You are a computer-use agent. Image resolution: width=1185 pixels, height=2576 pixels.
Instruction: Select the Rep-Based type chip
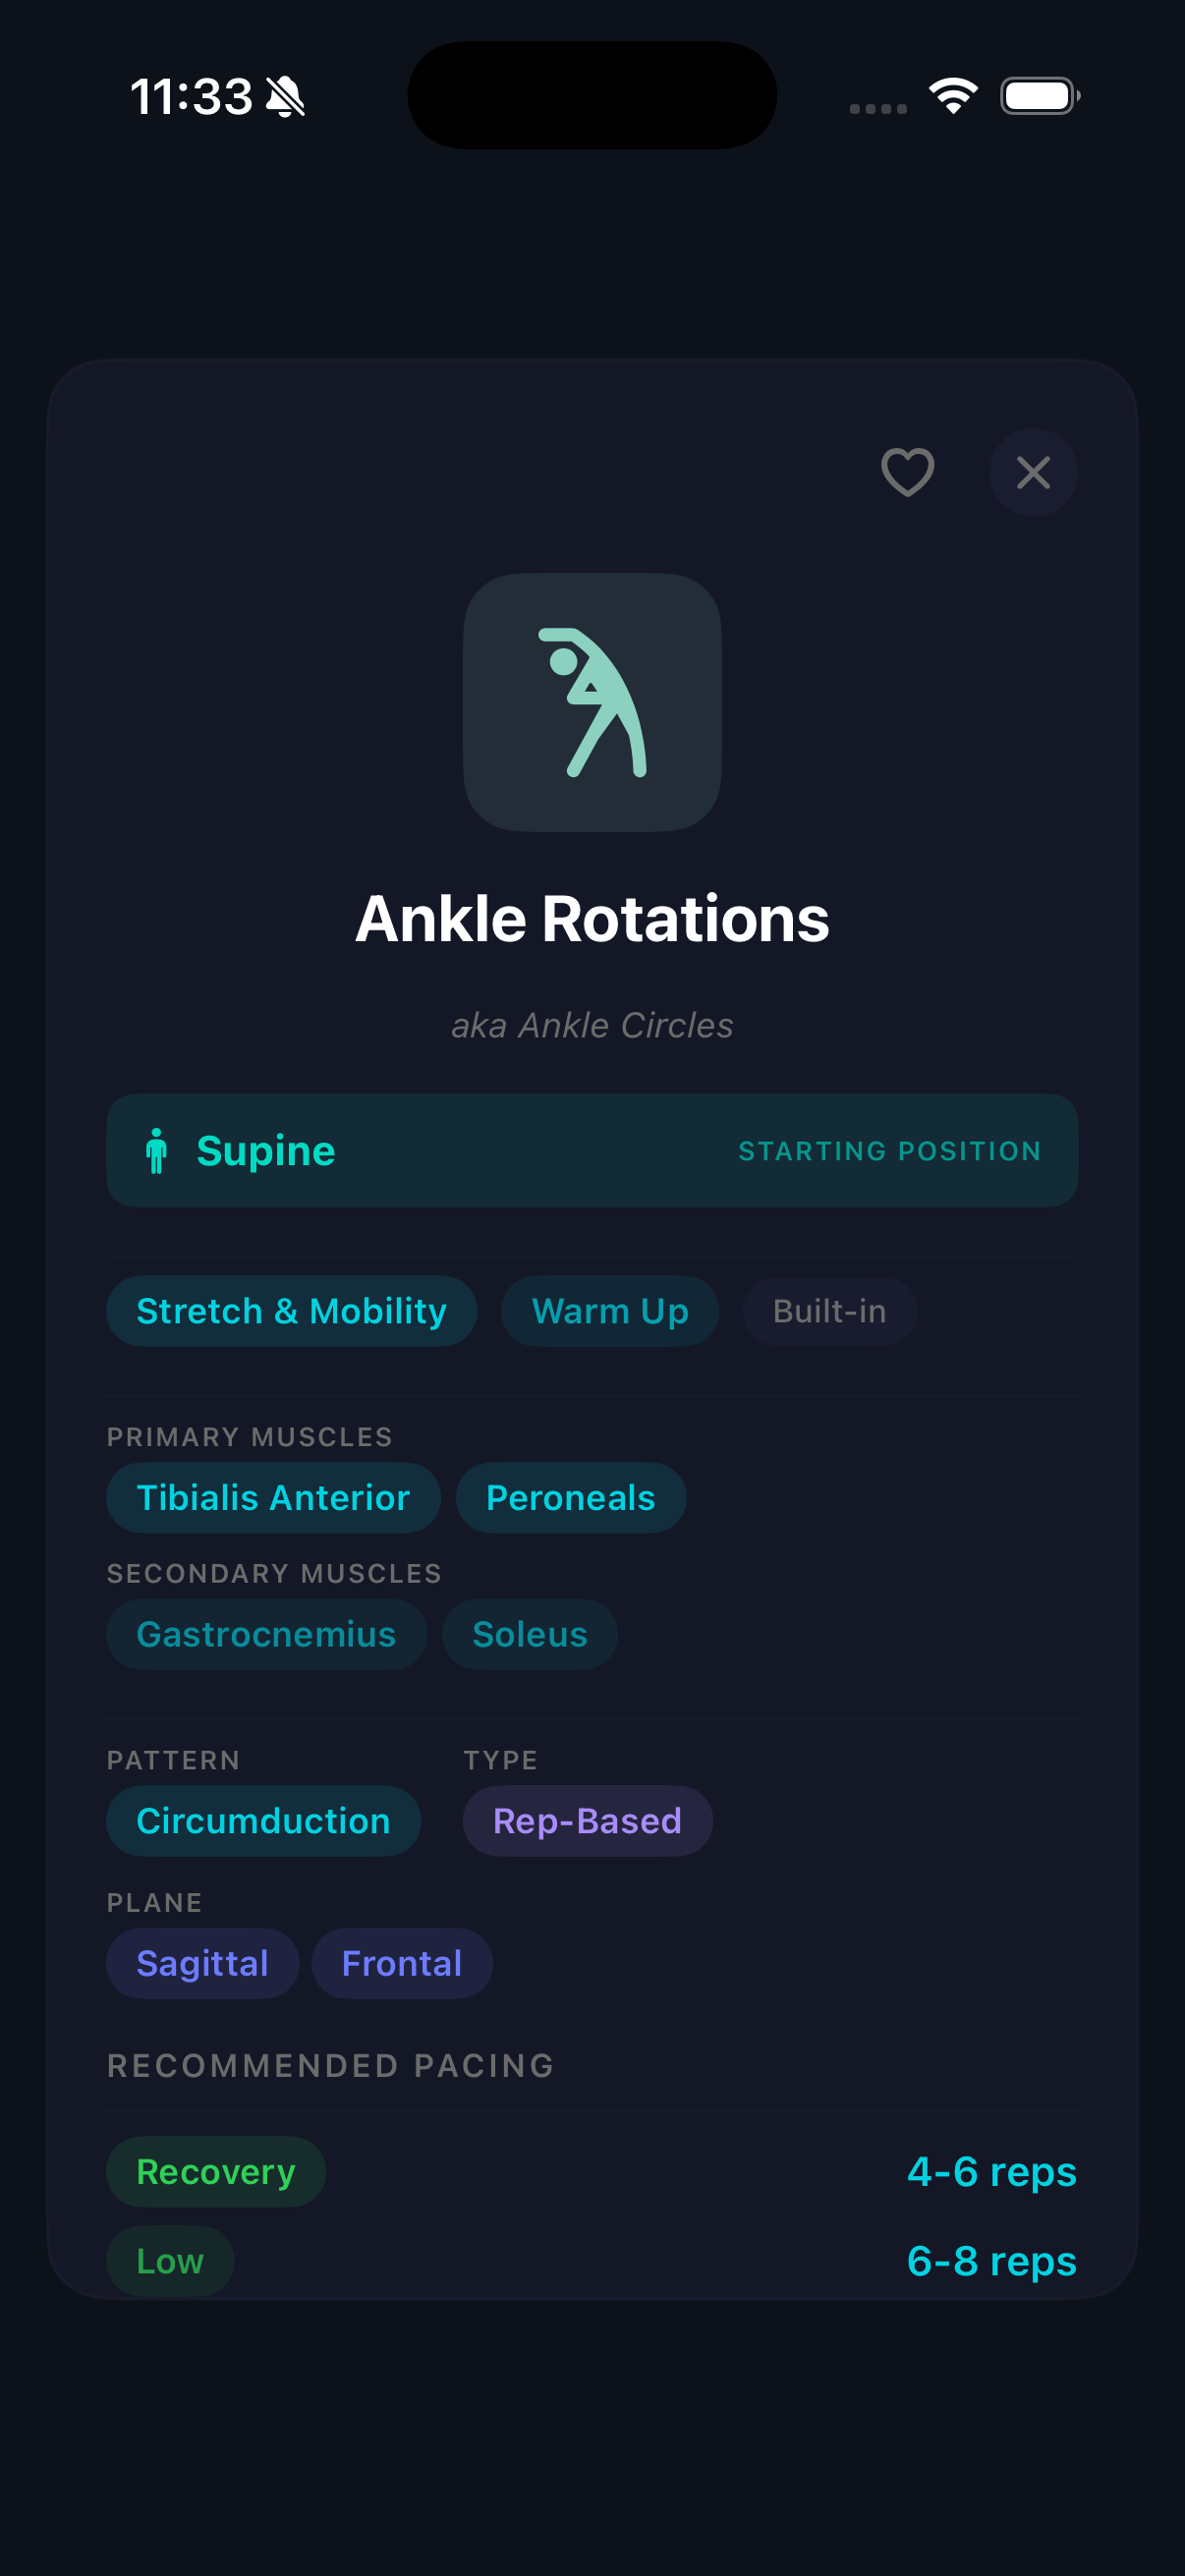[587, 1820]
